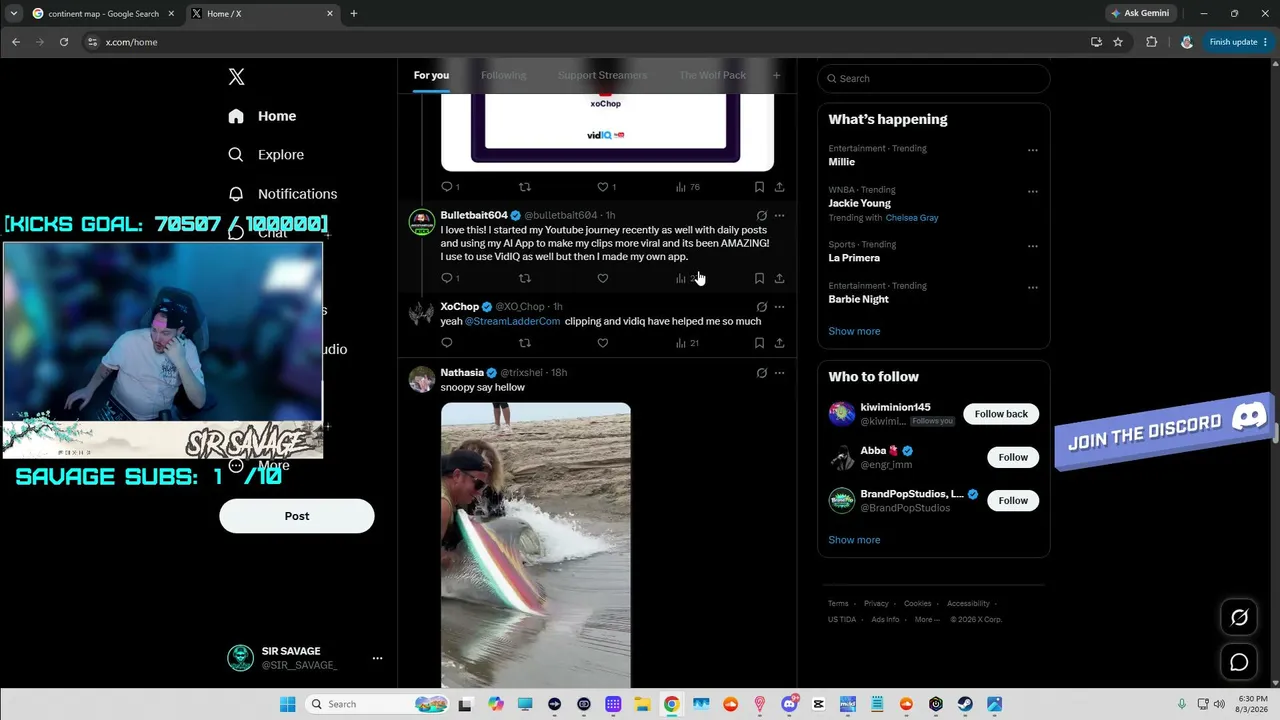Click the Post button
Screen dimensions: 1280x720
(x=297, y=516)
